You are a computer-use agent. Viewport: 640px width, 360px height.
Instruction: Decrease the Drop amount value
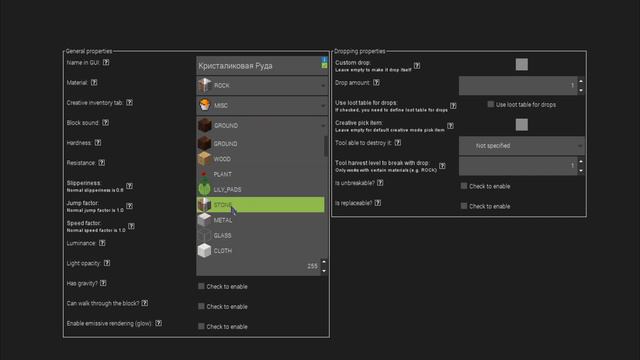point(581,90)
